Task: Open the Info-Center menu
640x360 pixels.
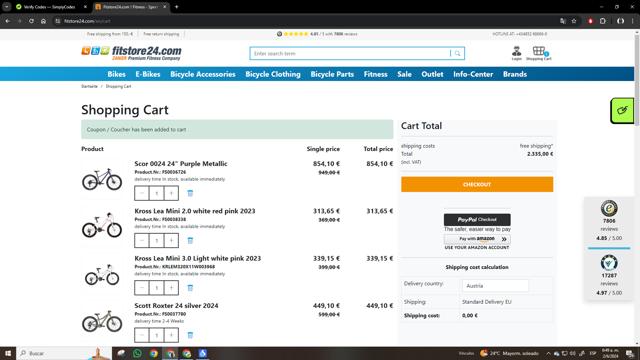Action: tap(473, 74)
